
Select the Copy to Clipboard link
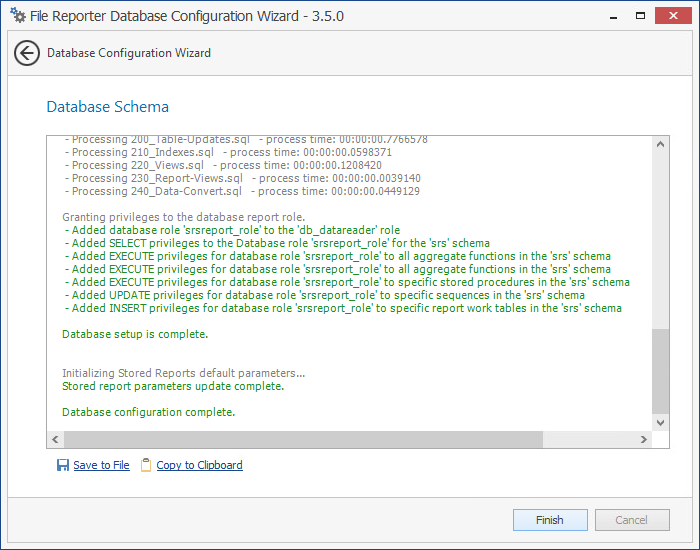(x=199, y=465)
